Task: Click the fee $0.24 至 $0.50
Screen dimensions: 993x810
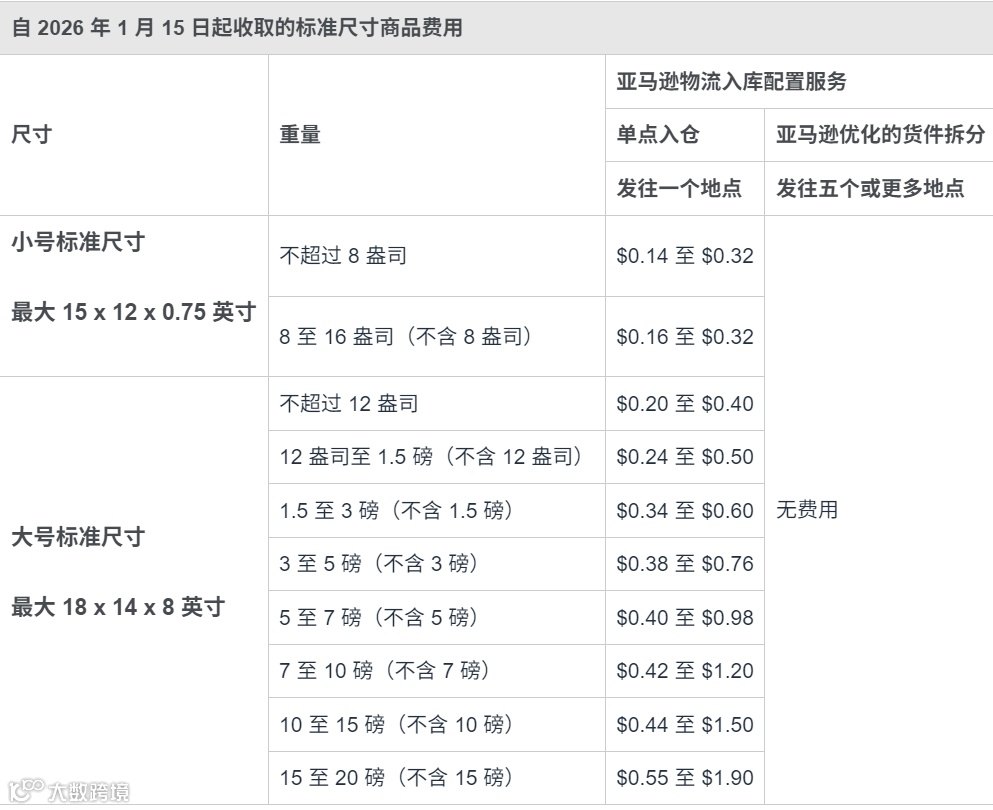Action: [x=685, y=457]
